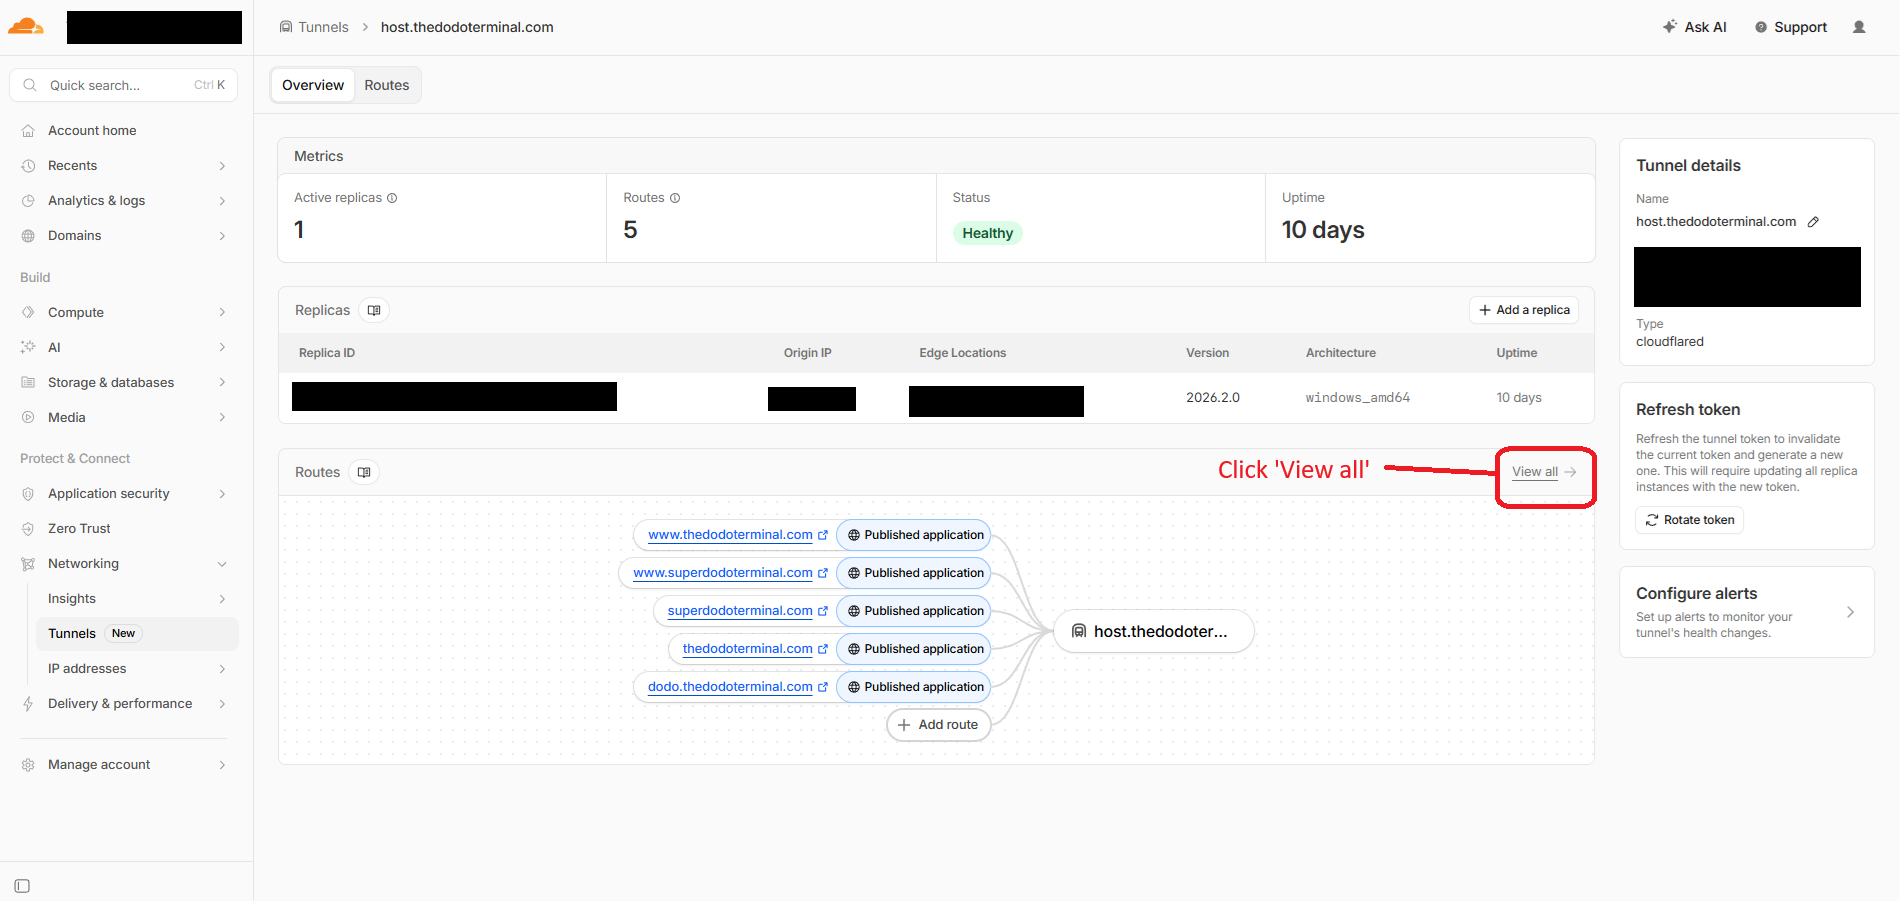The width and height of the screenshot is (1900, 901).
Task: Open Zero Trust
Action: pos(79,528)
